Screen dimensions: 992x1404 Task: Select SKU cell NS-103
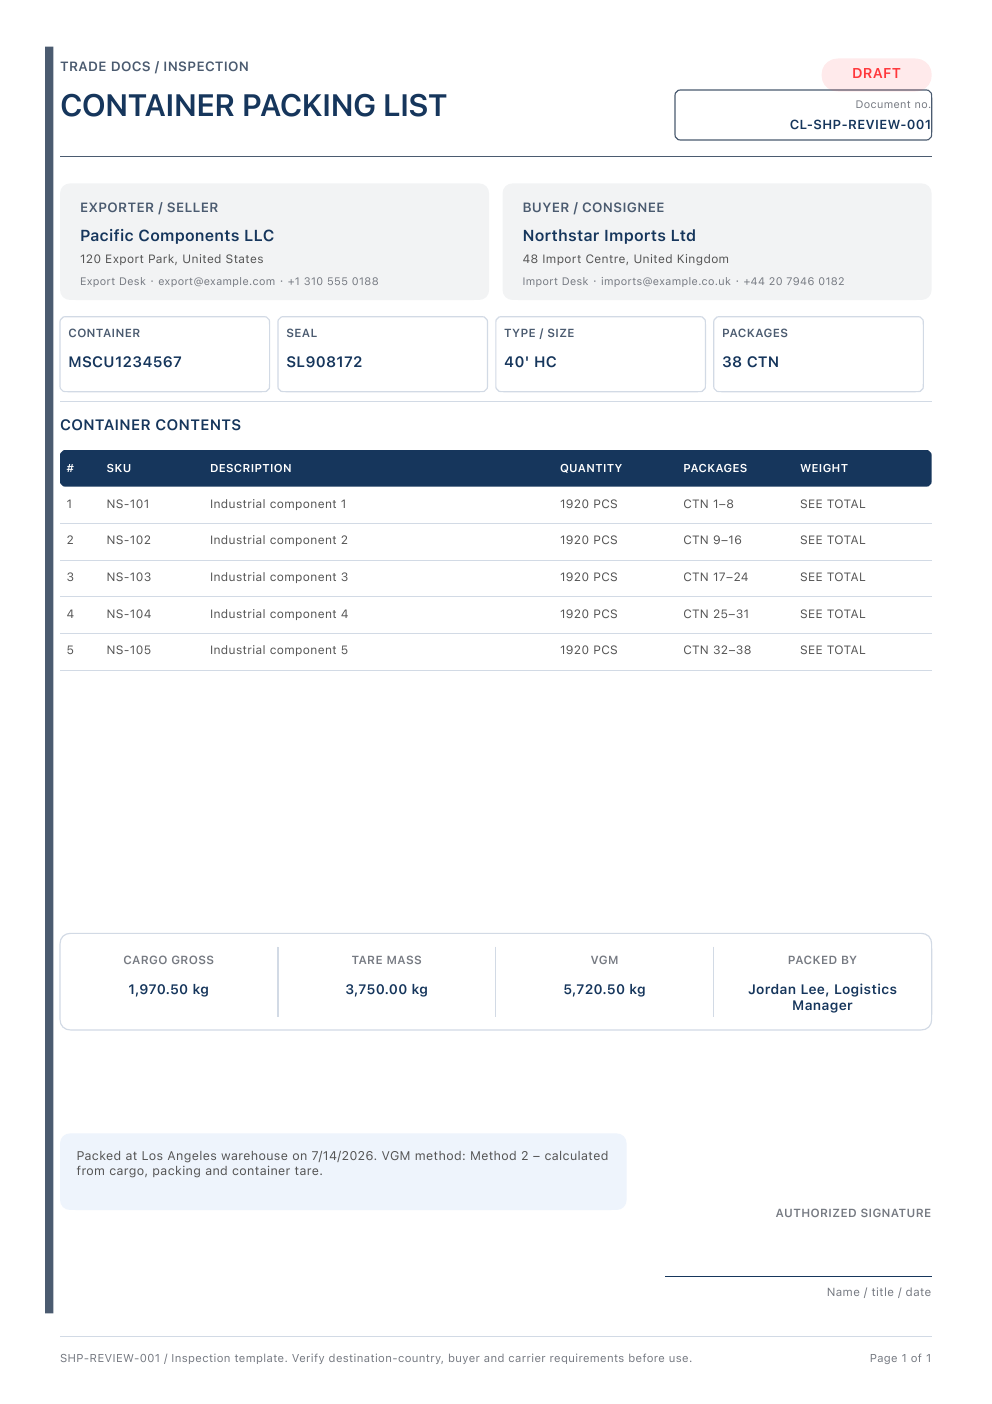pyautogui.click(x=128, y=577)
